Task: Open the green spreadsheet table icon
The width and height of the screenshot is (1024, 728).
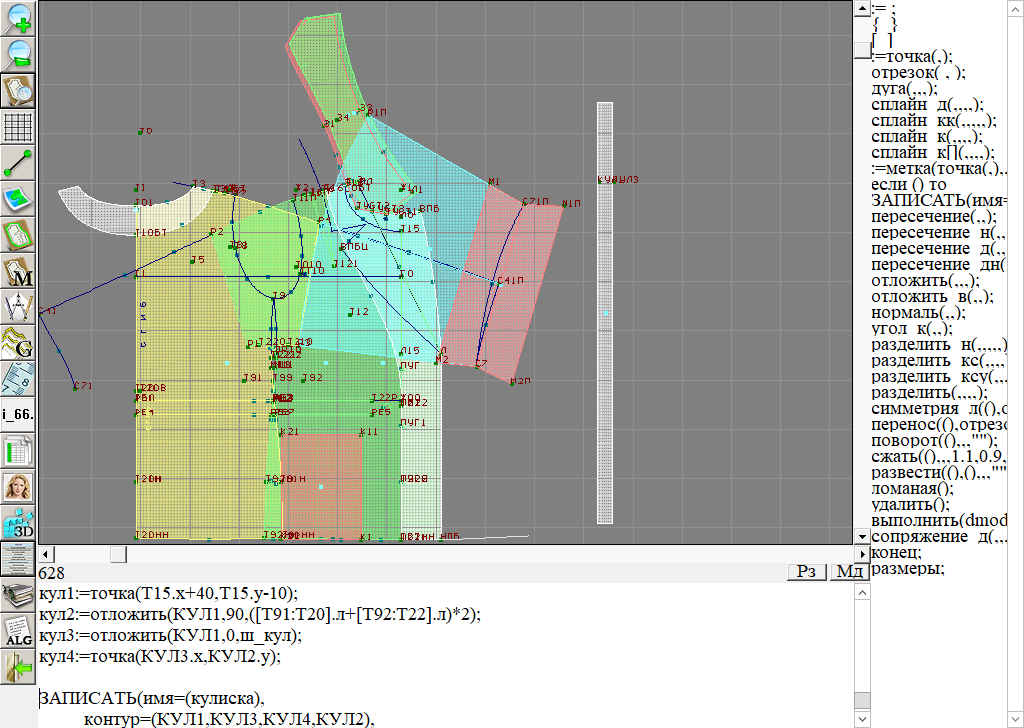Action: (x=18, y=451)
